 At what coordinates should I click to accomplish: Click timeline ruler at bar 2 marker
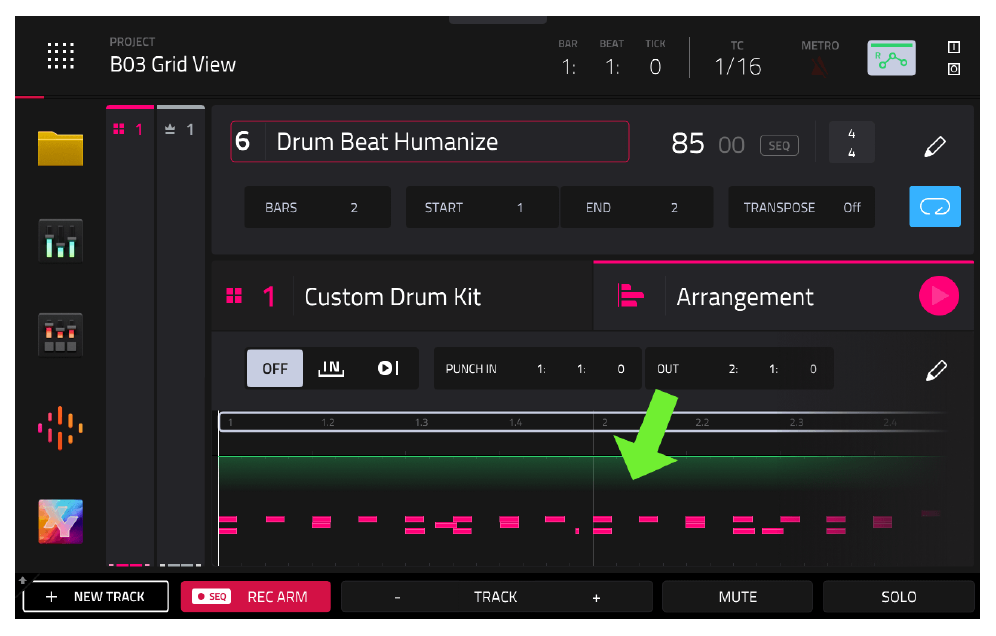tap(605, 423)
